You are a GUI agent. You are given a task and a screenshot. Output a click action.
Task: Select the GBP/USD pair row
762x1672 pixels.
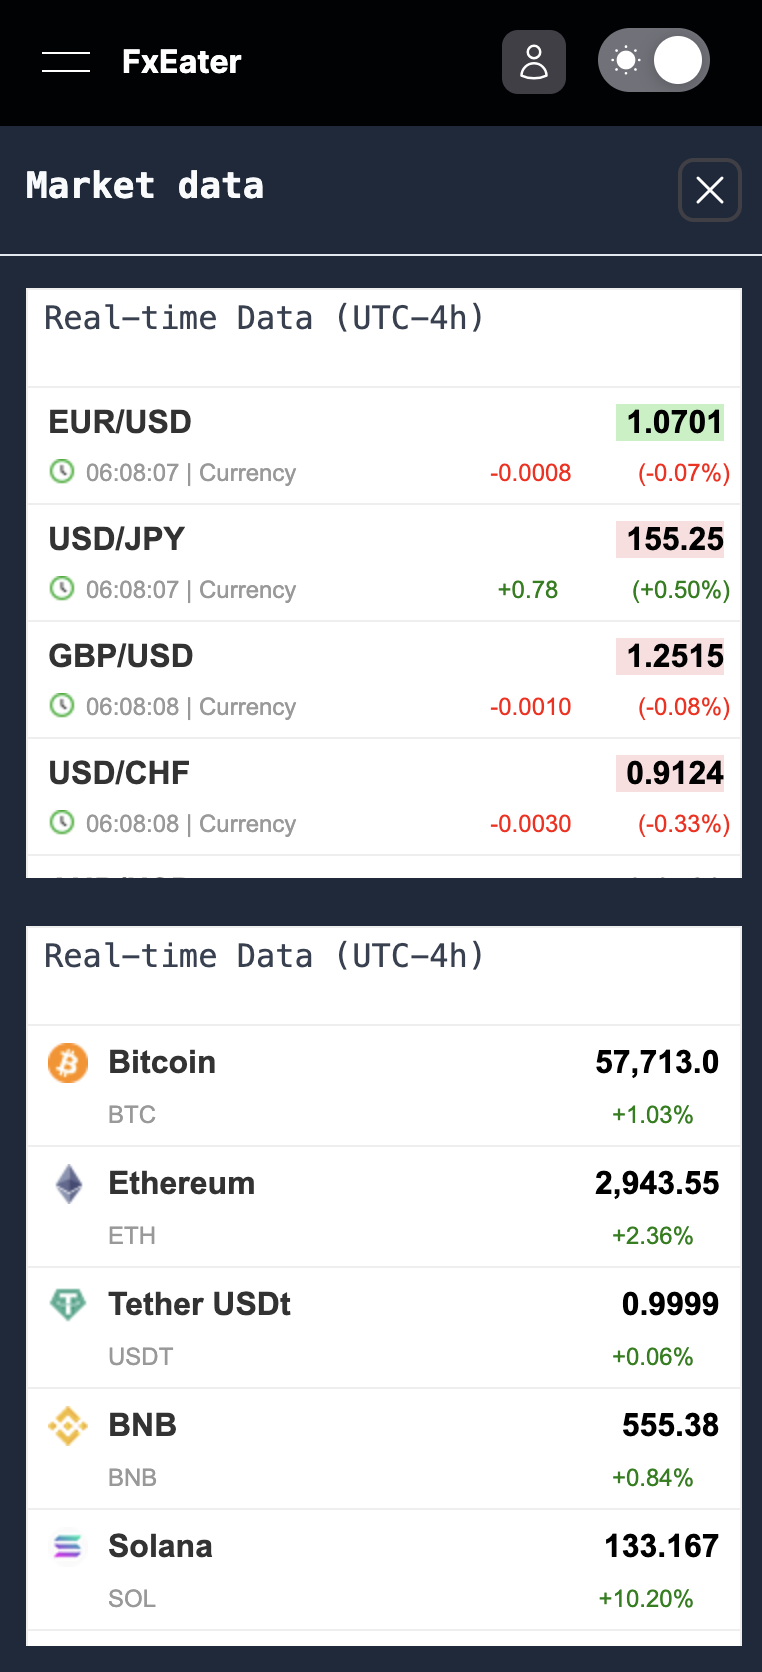click(384, 680)
